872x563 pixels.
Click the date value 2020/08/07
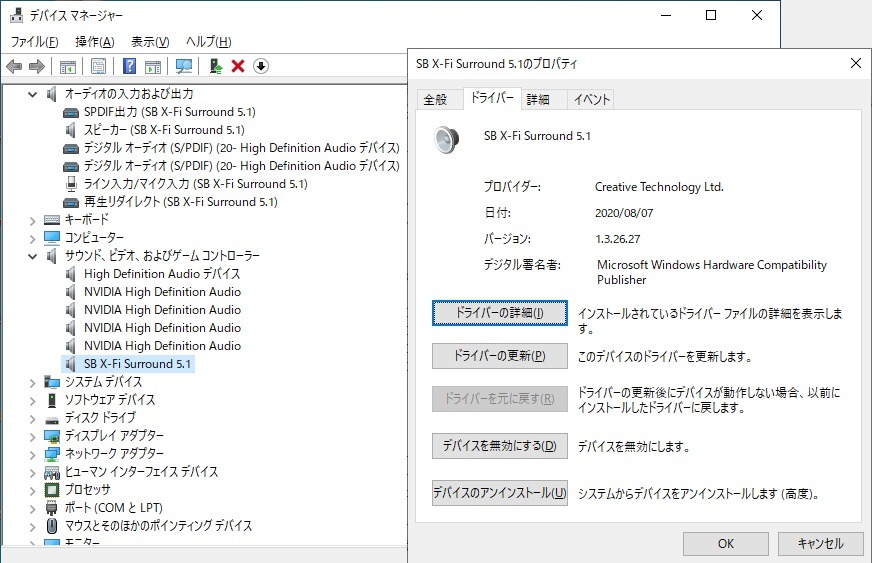click(x=624, y=213)
